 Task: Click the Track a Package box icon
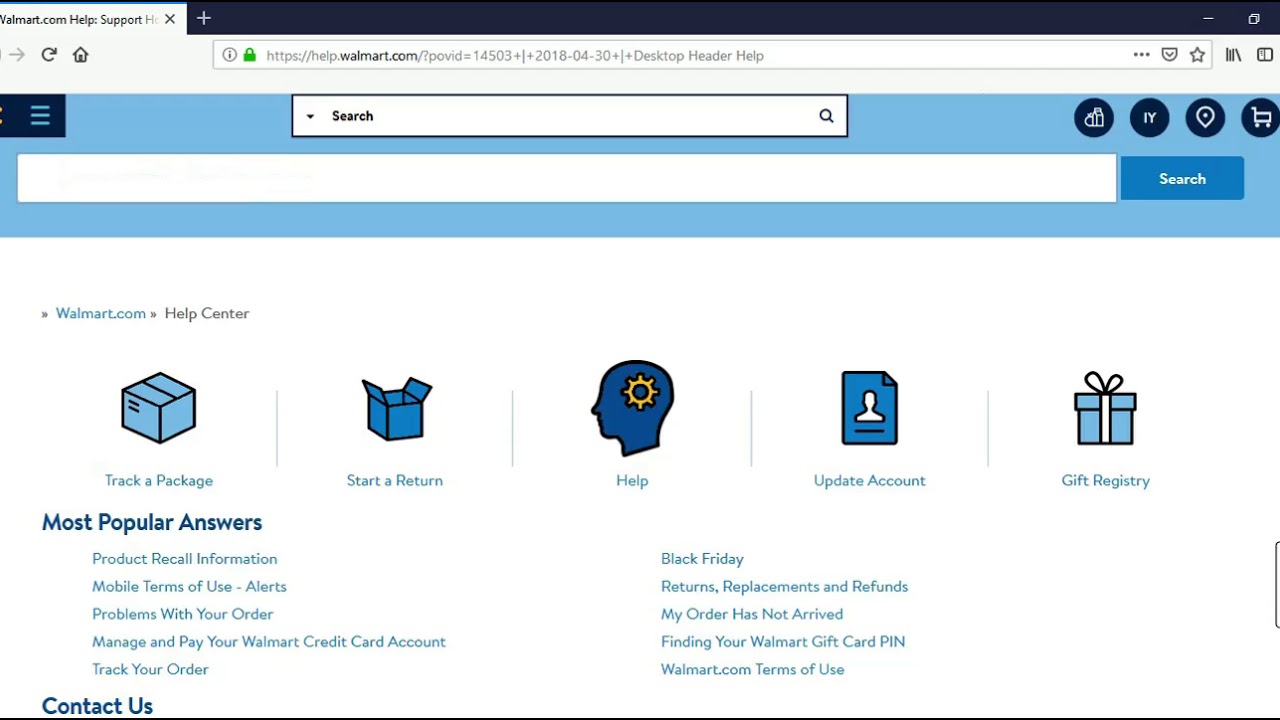coord(158,408)
